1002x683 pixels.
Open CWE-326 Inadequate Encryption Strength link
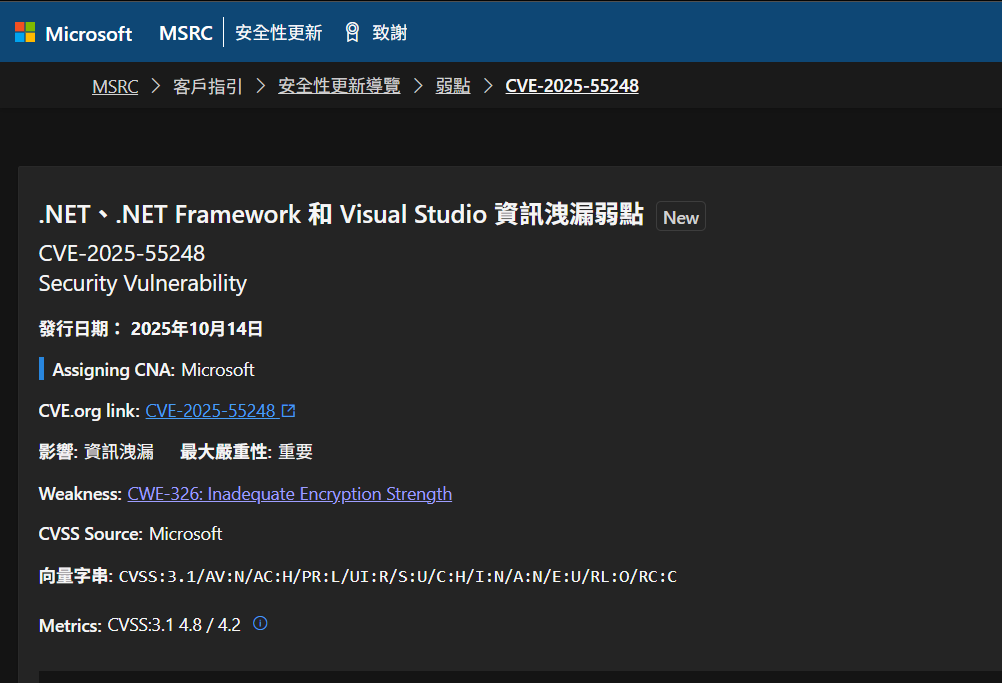[x=289, y=494]
